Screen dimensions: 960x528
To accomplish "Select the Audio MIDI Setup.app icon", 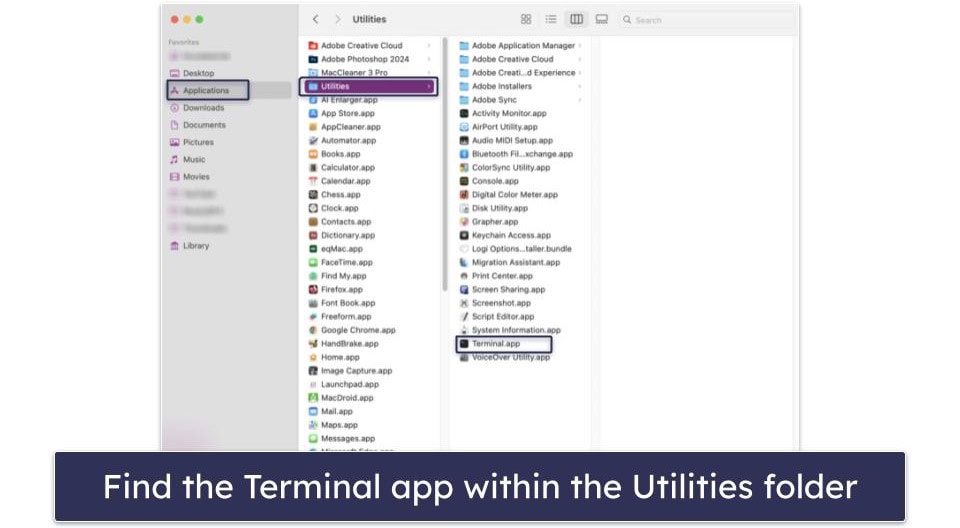I will 464,140.
